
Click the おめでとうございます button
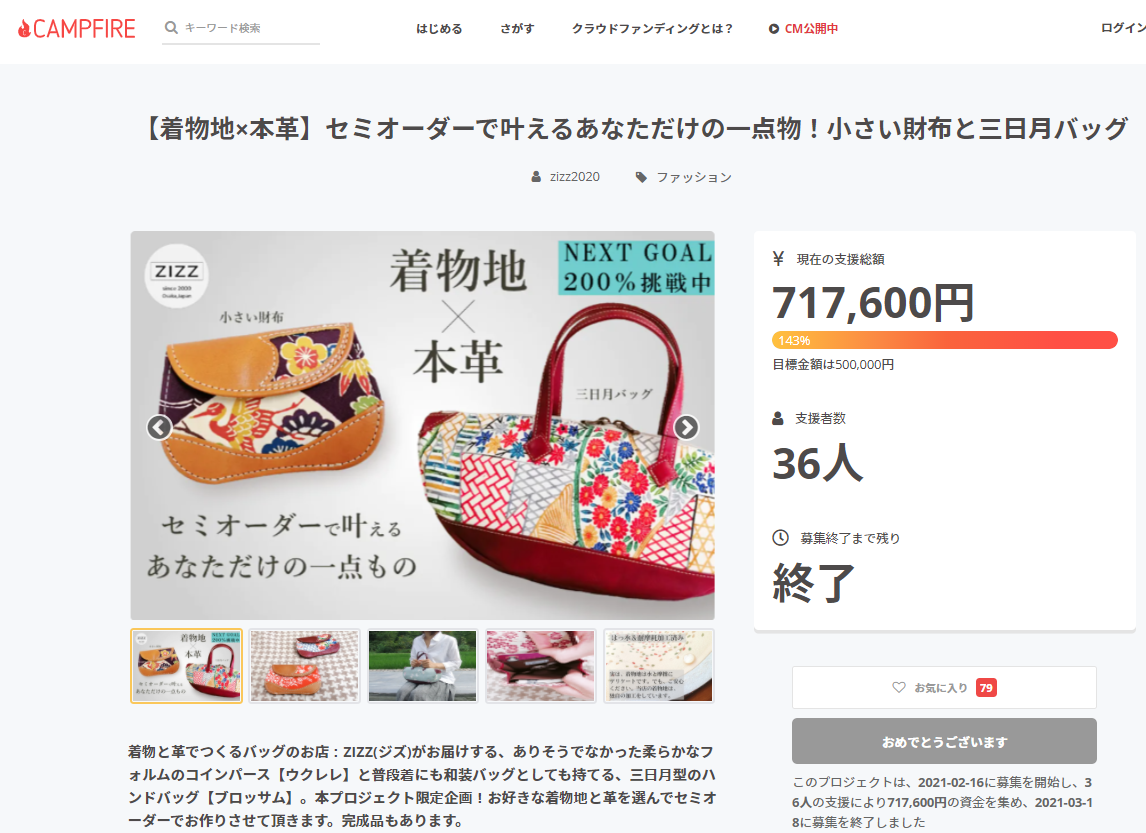tap(944, 741)
